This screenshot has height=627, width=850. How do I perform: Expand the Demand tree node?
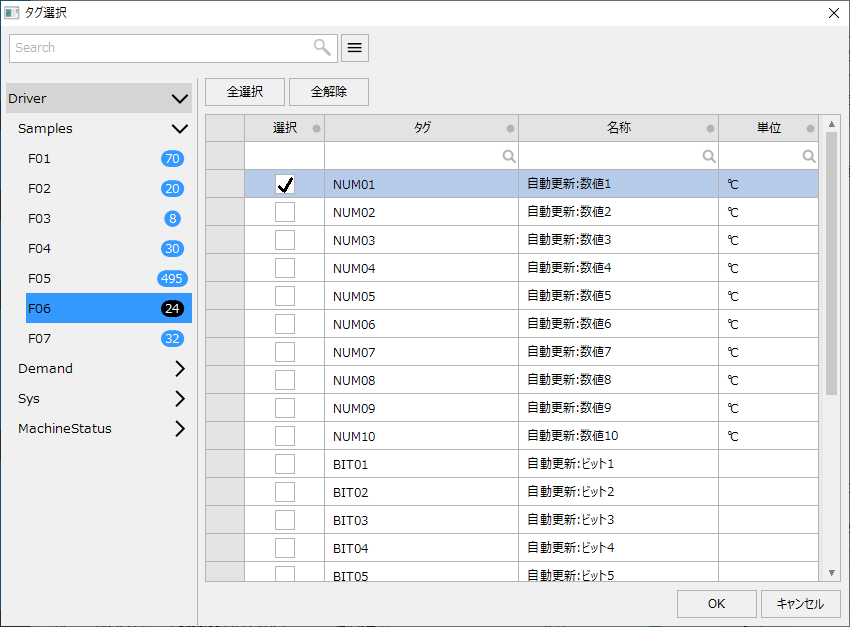180,369
